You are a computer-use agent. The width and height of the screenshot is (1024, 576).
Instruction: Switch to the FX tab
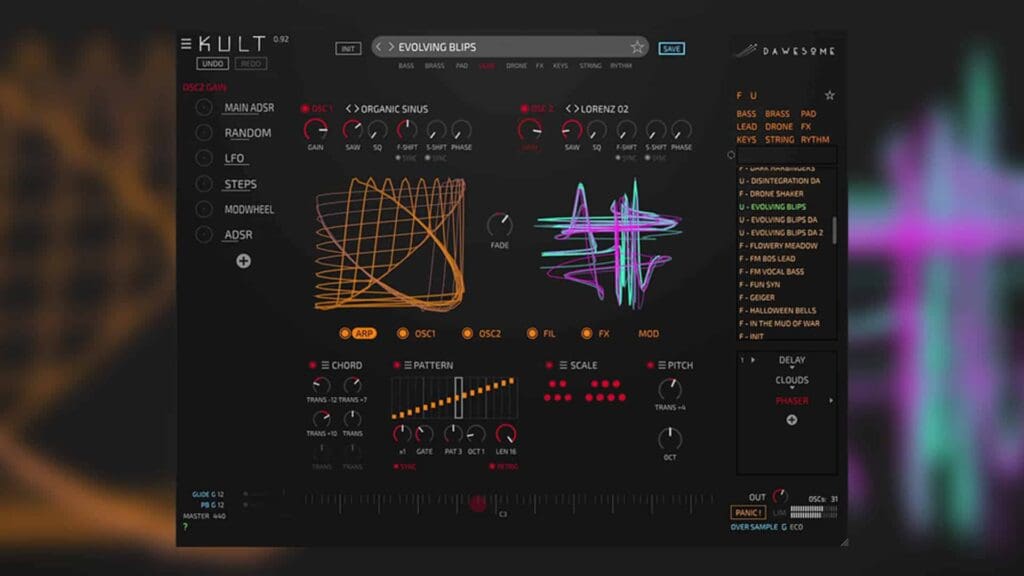pos(603,333)
